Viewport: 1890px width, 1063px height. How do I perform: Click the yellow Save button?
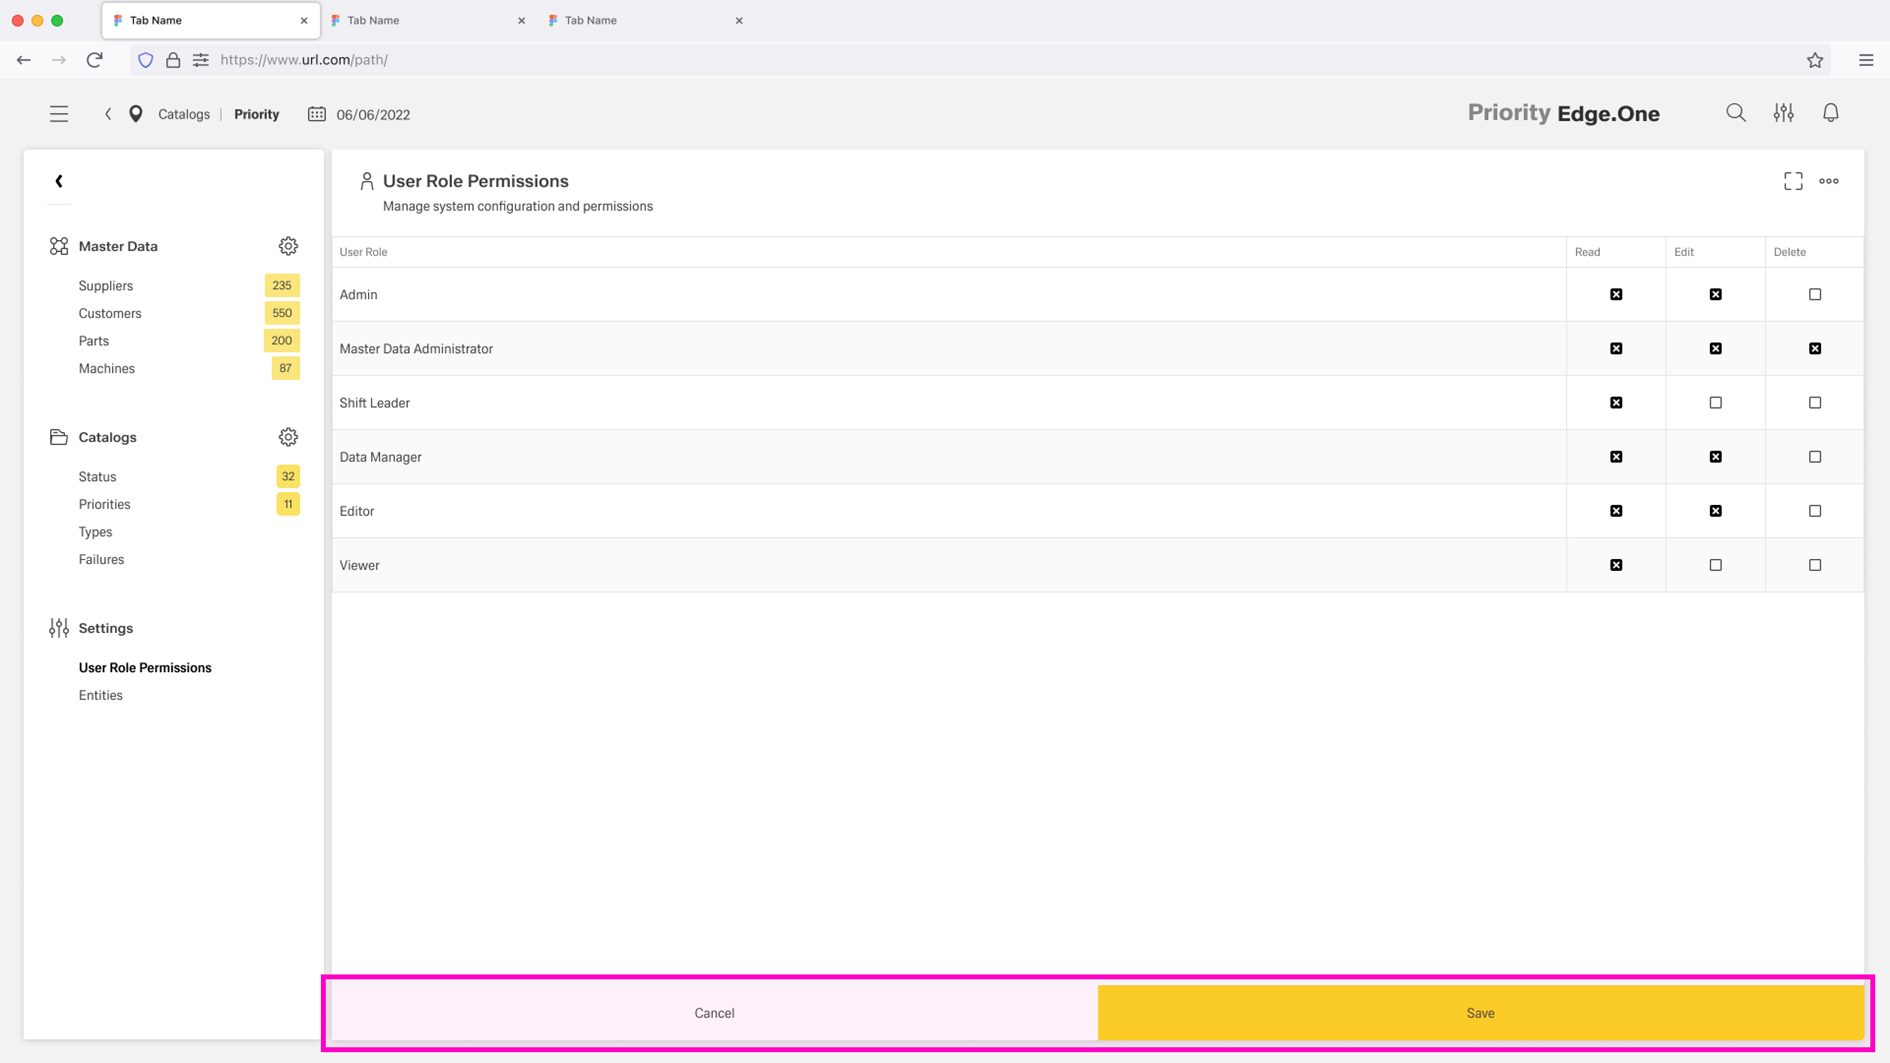[1480, 1013]
